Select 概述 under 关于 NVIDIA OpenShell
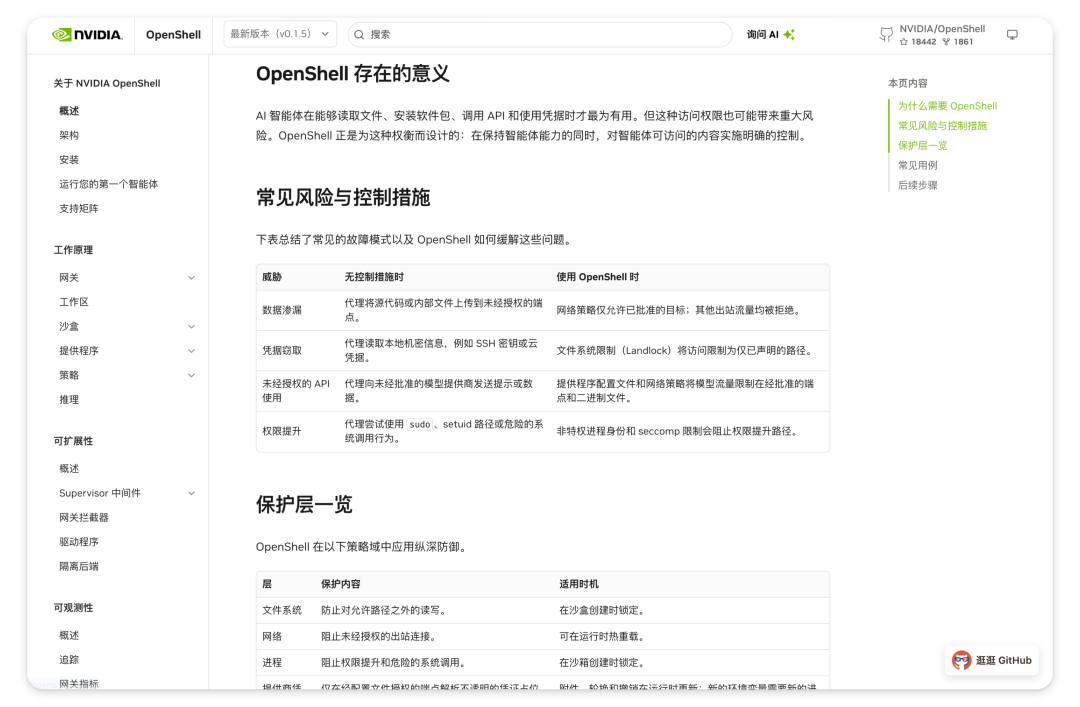 click(x=69, y=111)
